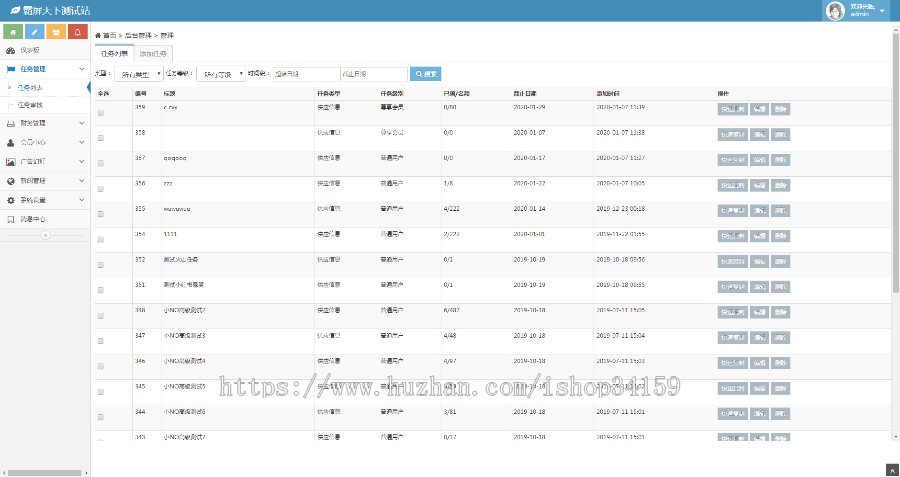The image size is (900, 477).
Task: Click edit button for row 347
Action: coord(759,338)
